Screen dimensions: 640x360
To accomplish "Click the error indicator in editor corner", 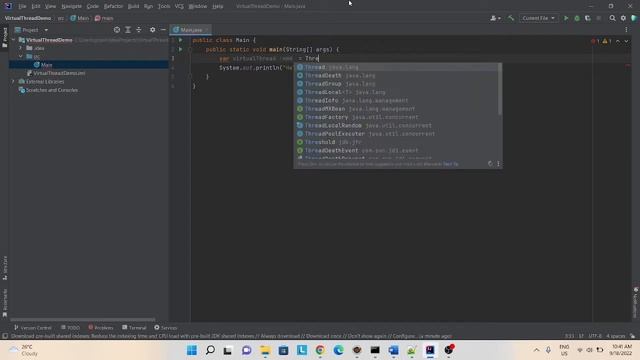I will coord(595,41).
